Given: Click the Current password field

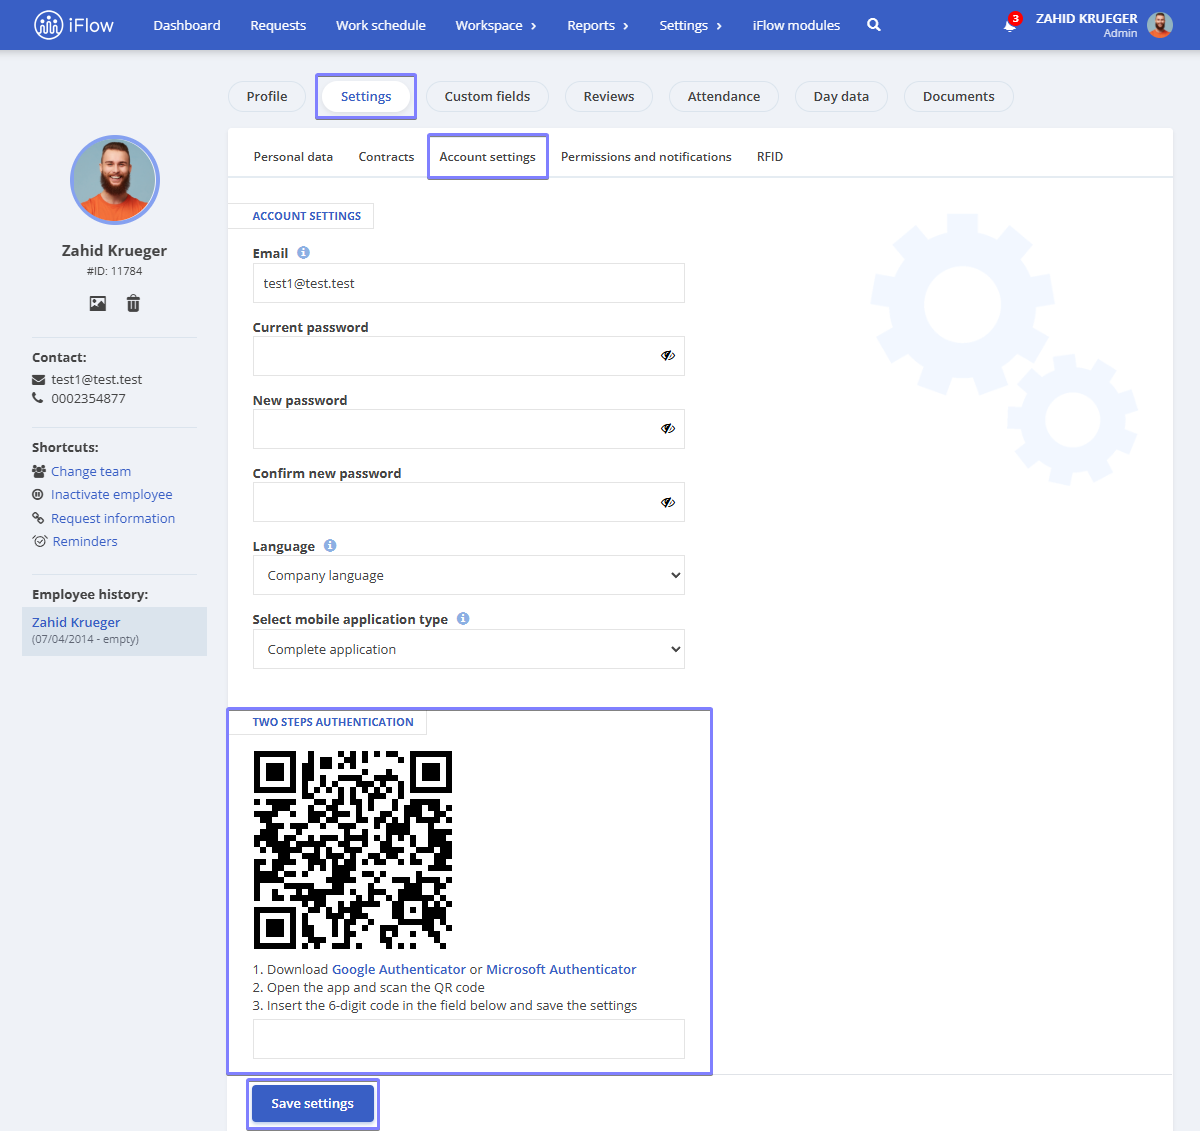Looking at the screenshot, I should (x=469, y=356).
